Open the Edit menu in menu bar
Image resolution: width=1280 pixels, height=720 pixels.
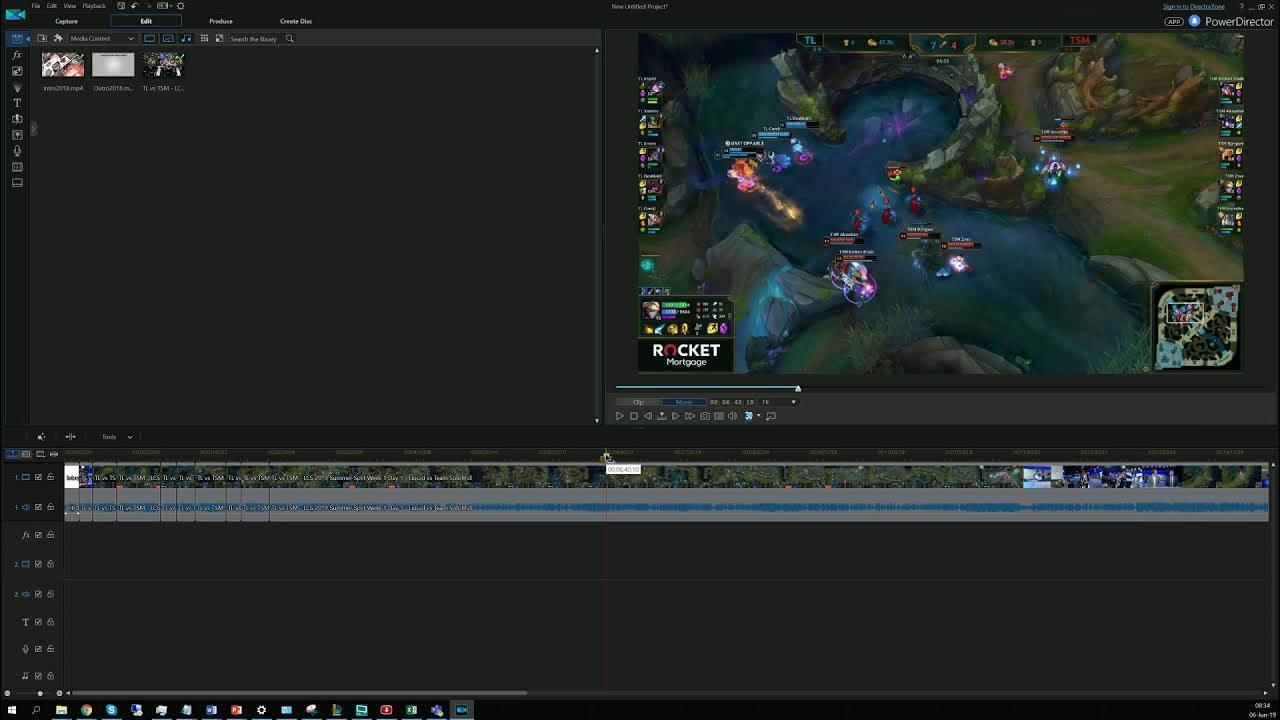tap(52, 6)
